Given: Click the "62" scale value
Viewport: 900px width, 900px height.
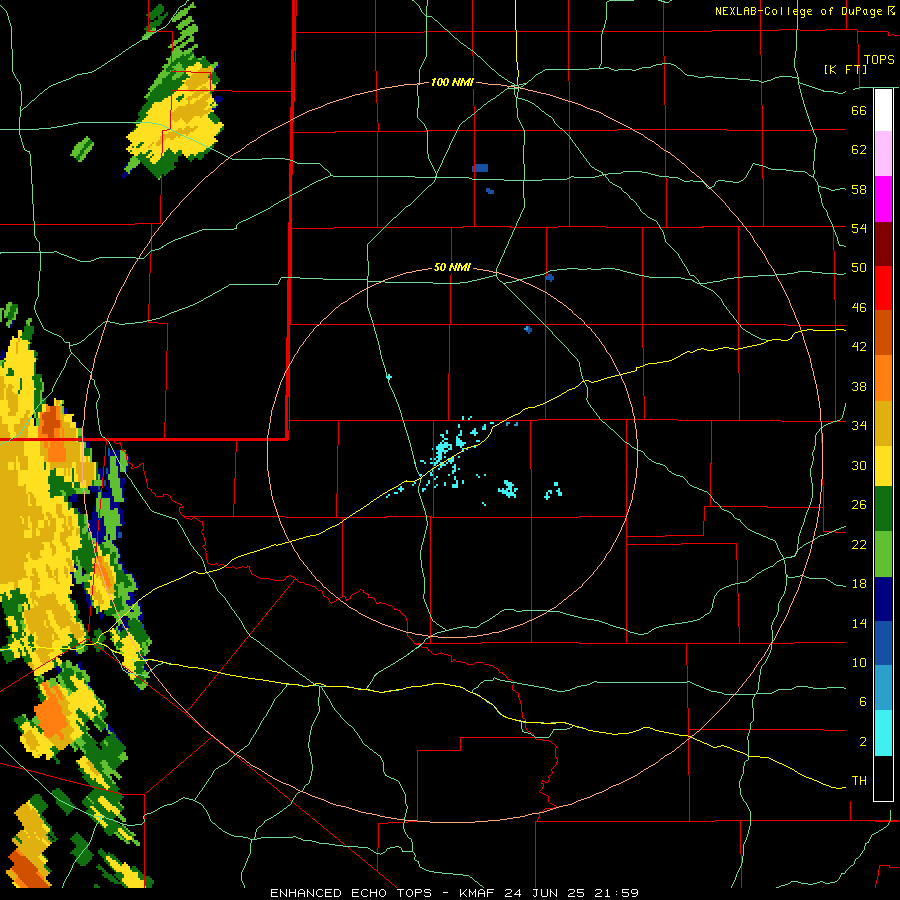Looking at the screenshot, I should [859, 150].
